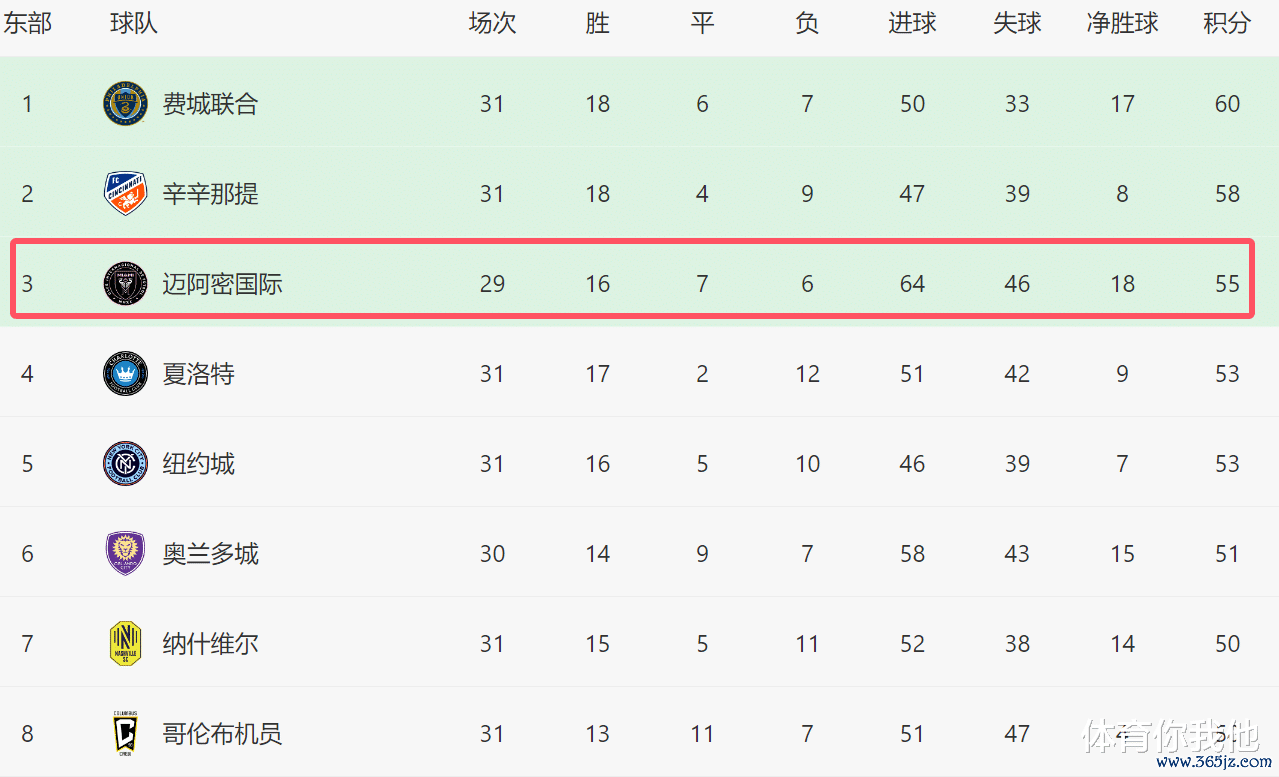The width and height of the screenshot is (1279, 777).
Task: Click the Orlando City (奥兰多城) purple lion logo
Action: (125, 554)
